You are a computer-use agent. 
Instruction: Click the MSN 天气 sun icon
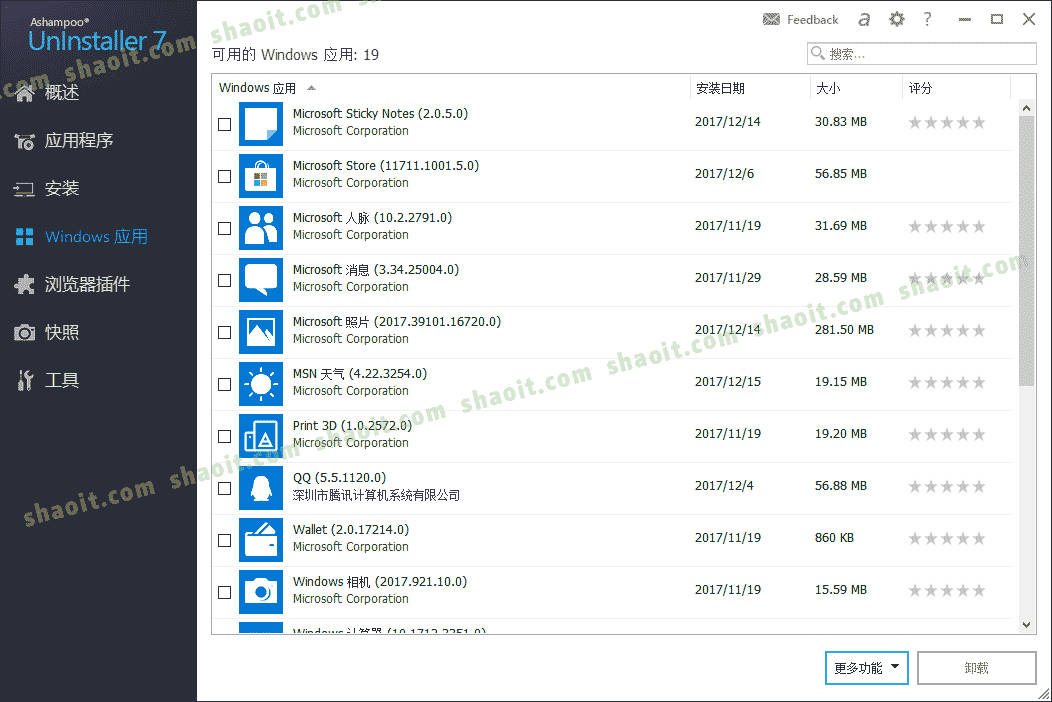tap(261, 384)
